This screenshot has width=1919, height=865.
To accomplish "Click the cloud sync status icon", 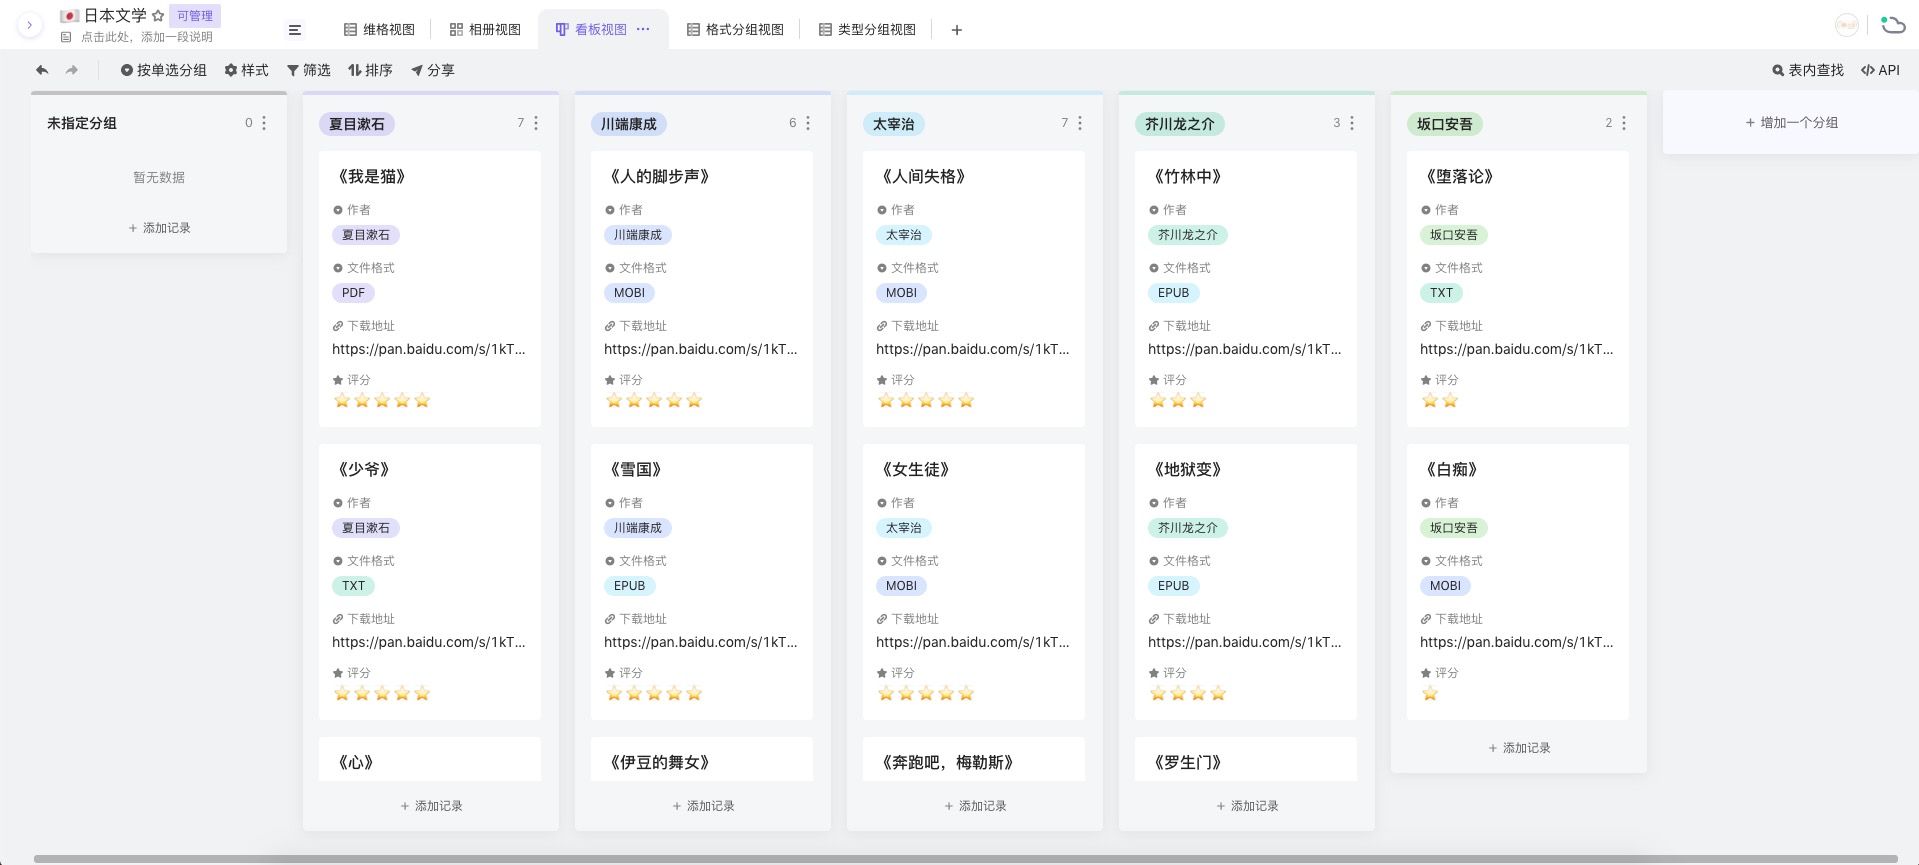I will (x=1892, y=25).
